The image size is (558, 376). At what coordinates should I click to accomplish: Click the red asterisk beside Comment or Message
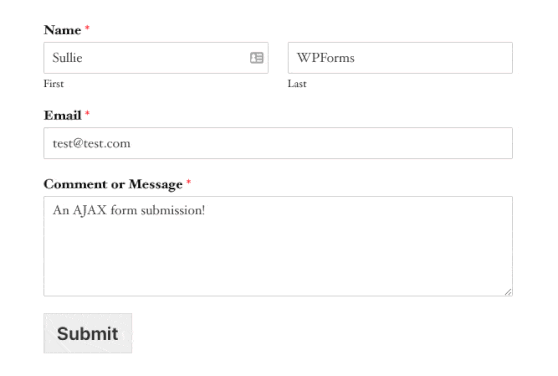click(x=189, y=182)
